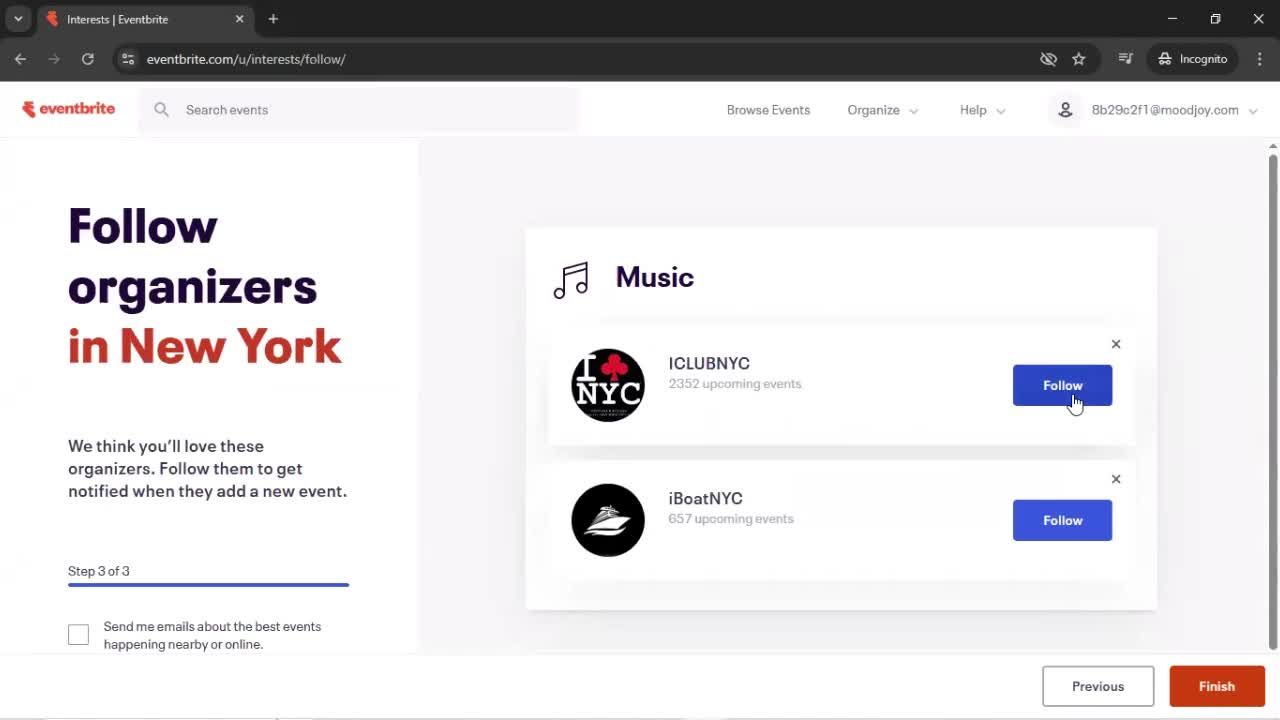Click '2352 upcoming events' text
Image resolution: width=1280 pixels, height=720 pixels.
(x=735, y=384)
